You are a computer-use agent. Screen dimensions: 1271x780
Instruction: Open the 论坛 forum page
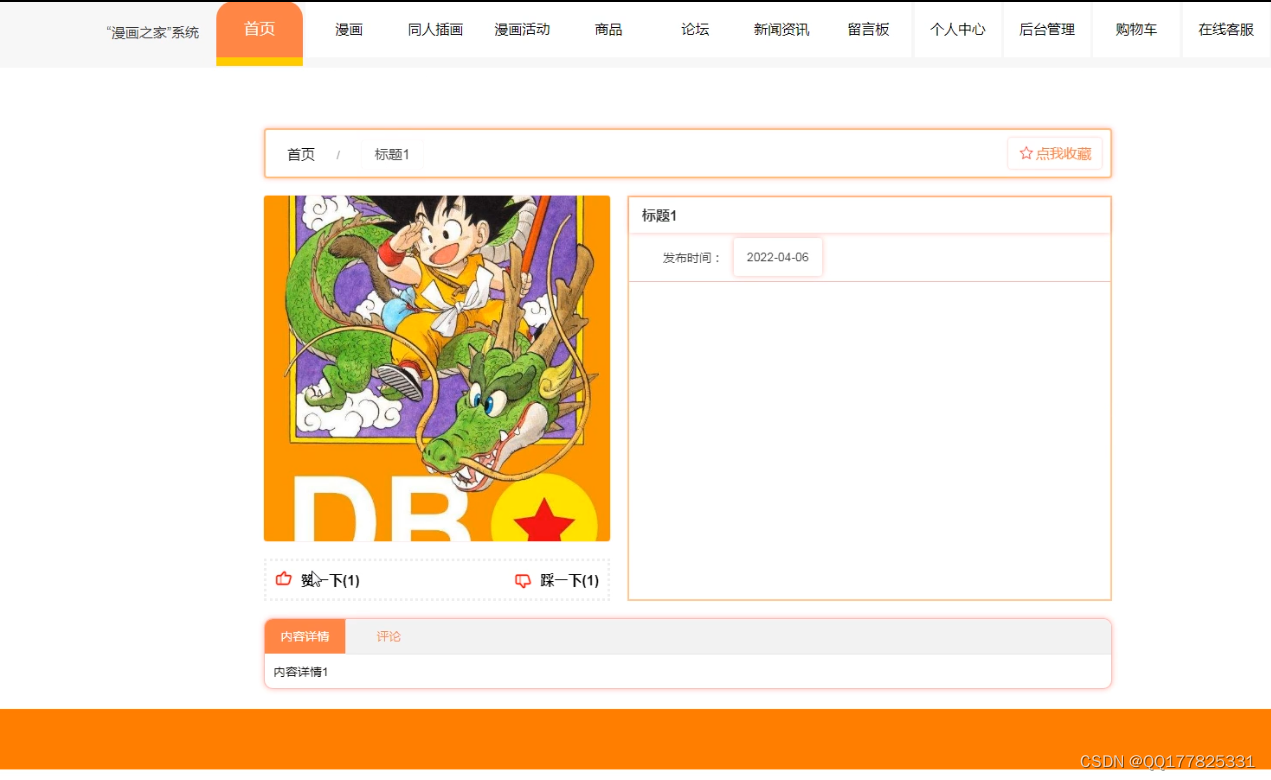point(694,30)
